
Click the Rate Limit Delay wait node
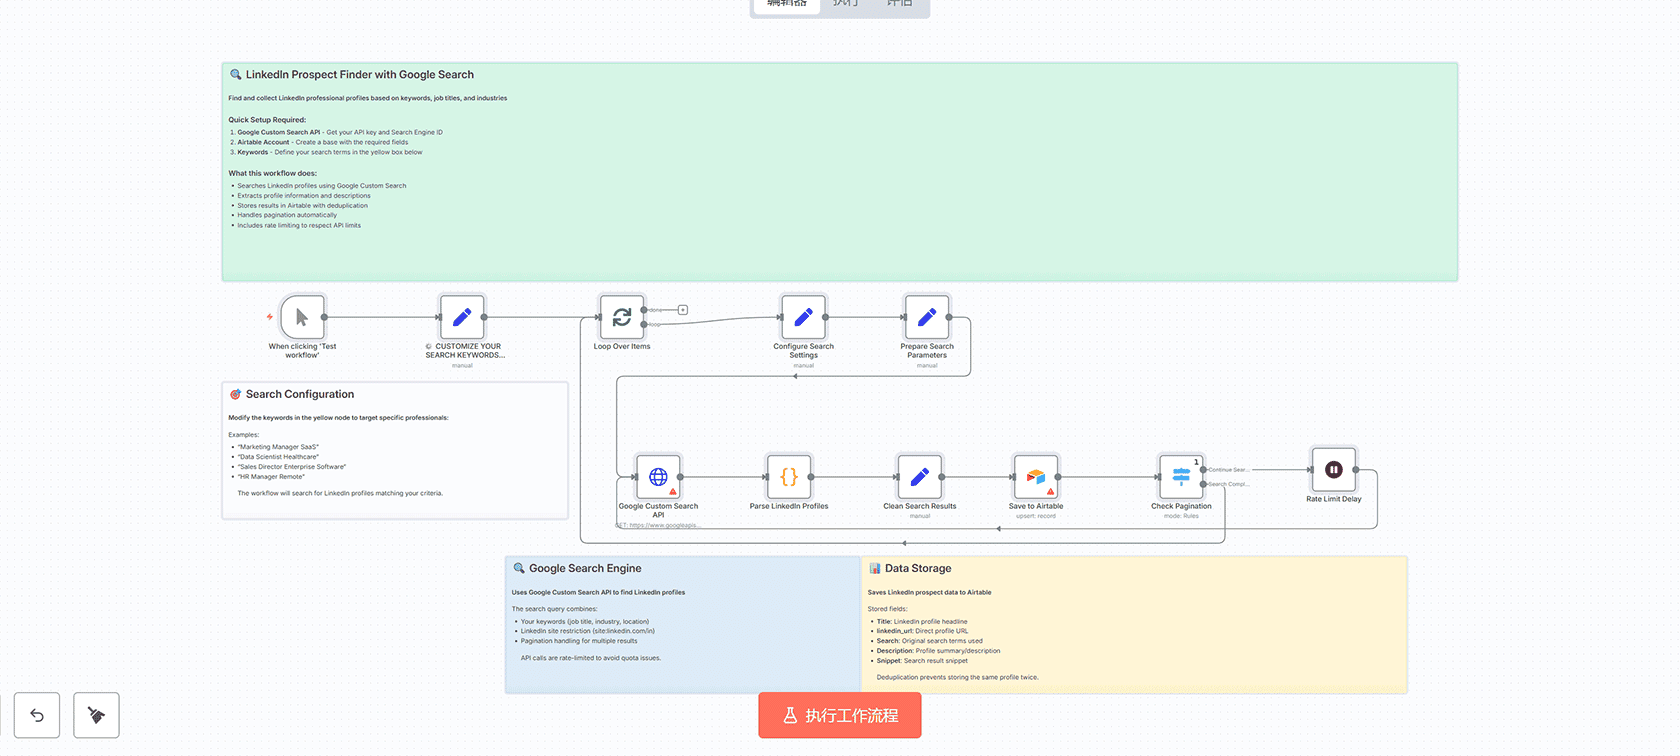click(1334, 470)
